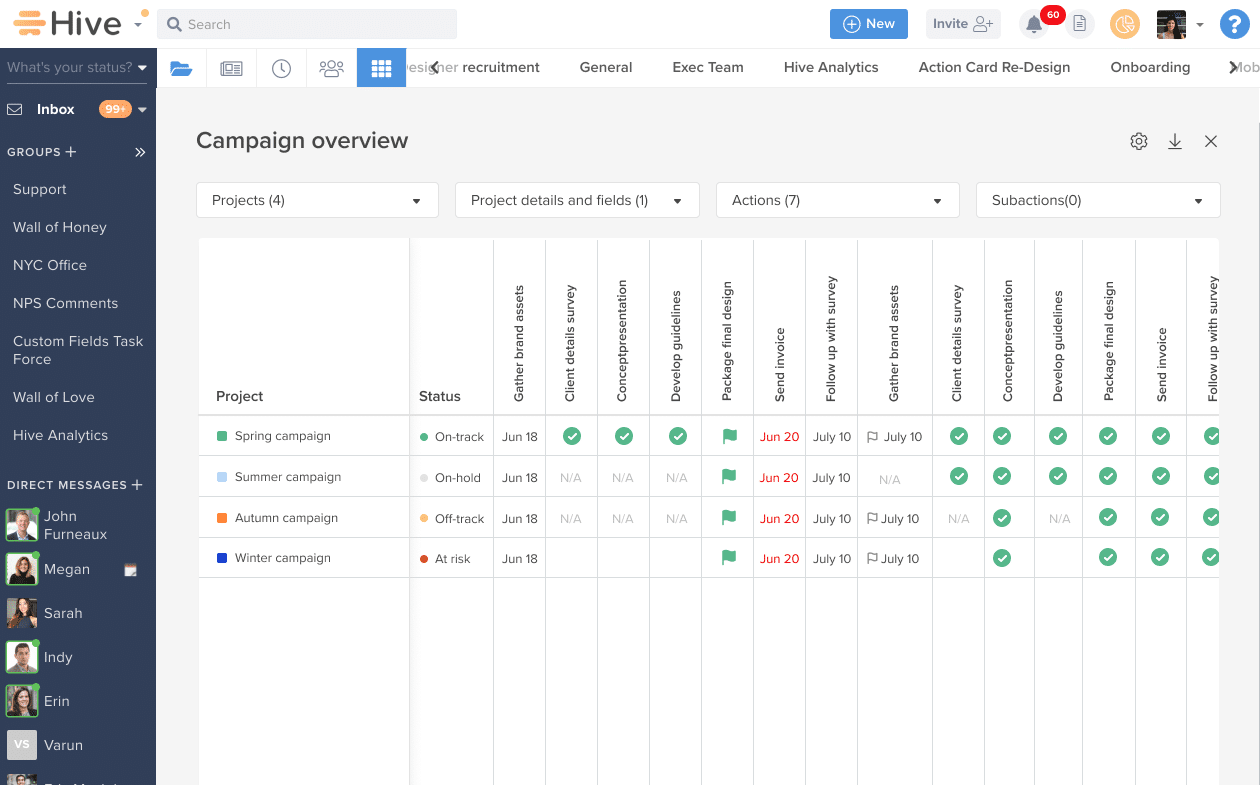Switch to the General tab
Viewport: 1260px width, 785px height.
click(606, 68)
